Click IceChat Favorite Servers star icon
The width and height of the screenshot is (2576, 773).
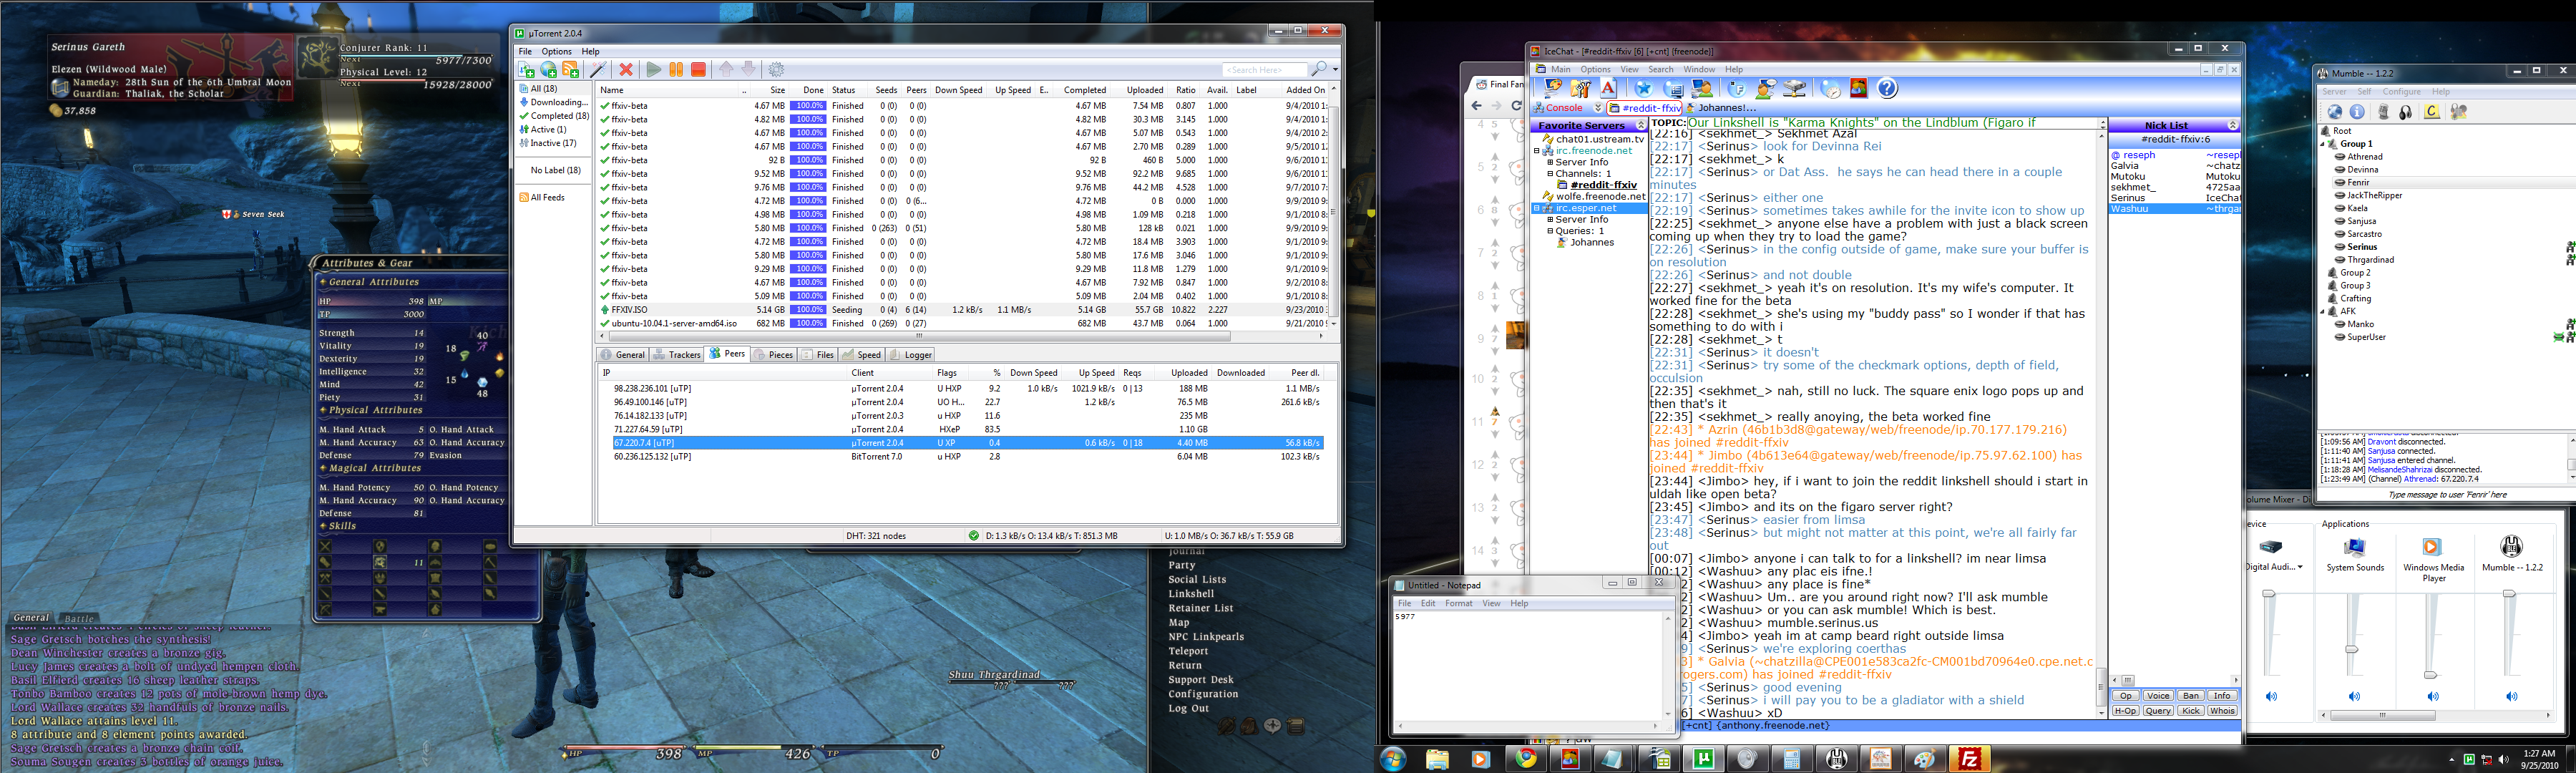click(1643, 89)
